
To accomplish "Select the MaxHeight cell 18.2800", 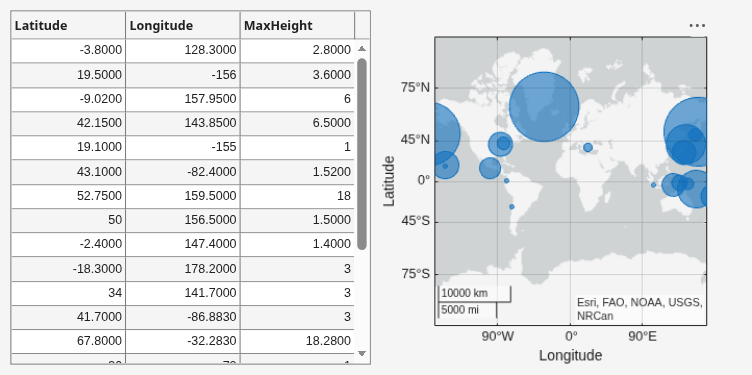I will point(297,341).
